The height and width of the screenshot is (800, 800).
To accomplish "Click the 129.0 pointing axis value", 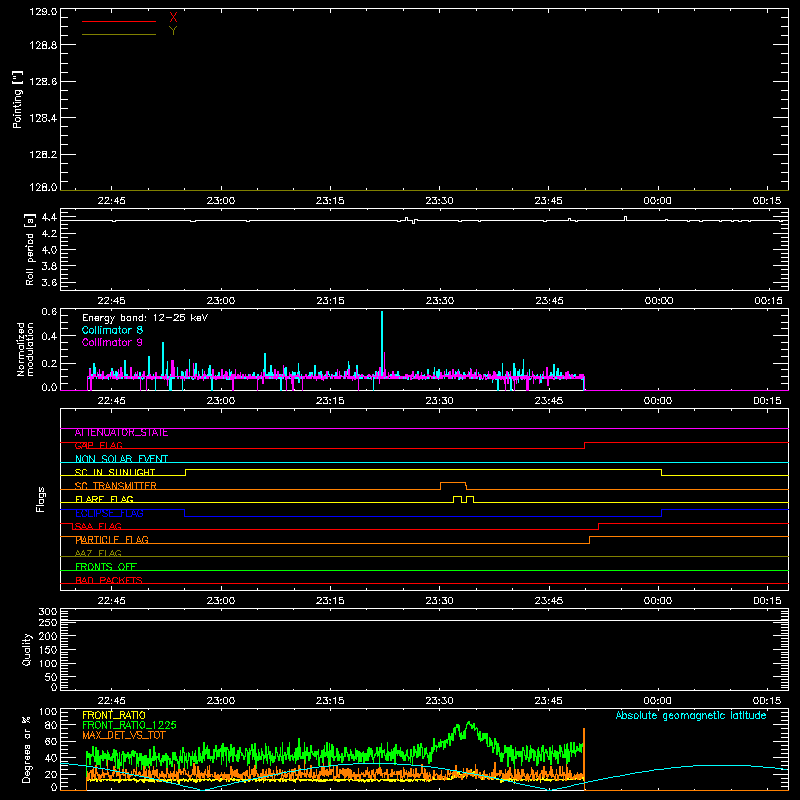I will click(43, 12).
